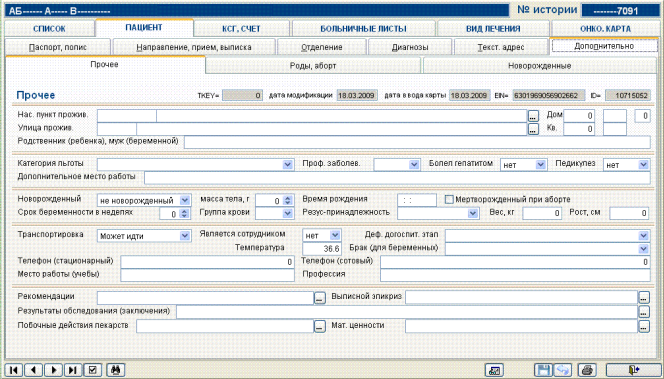Print with the printer icon
The width and height of the screenshot is (664, 379).
587,370
